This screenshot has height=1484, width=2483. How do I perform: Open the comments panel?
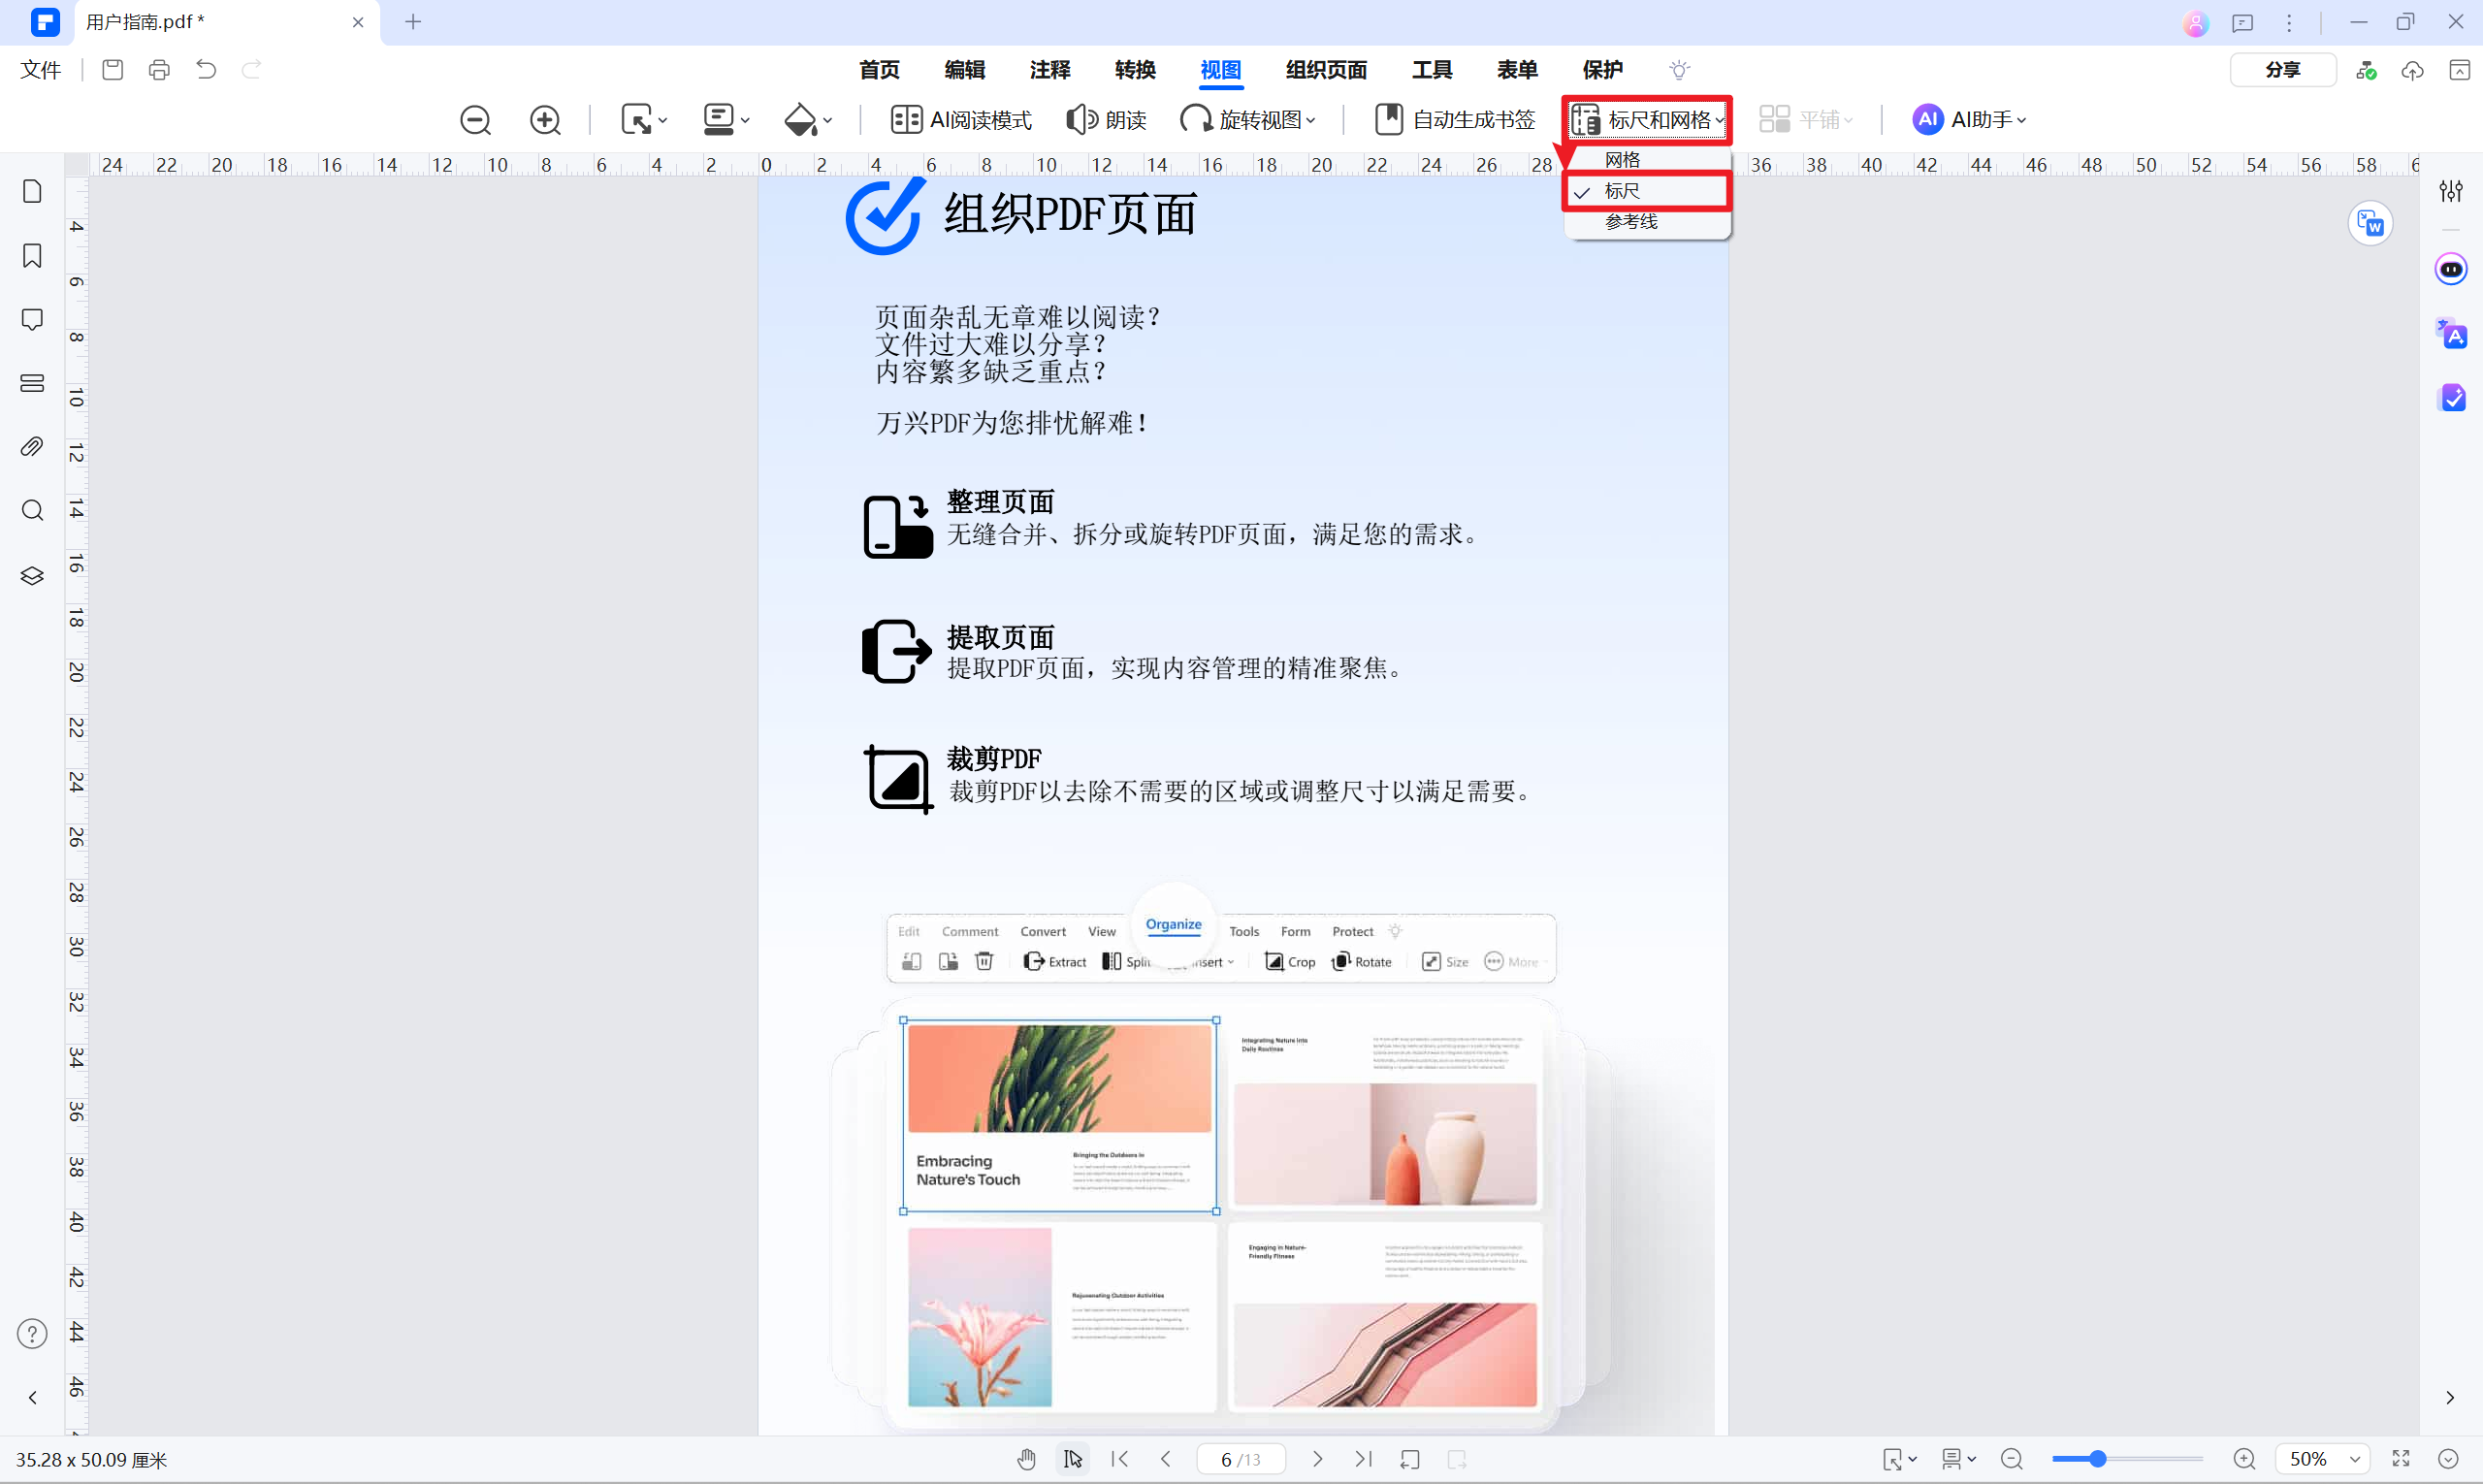31,319
